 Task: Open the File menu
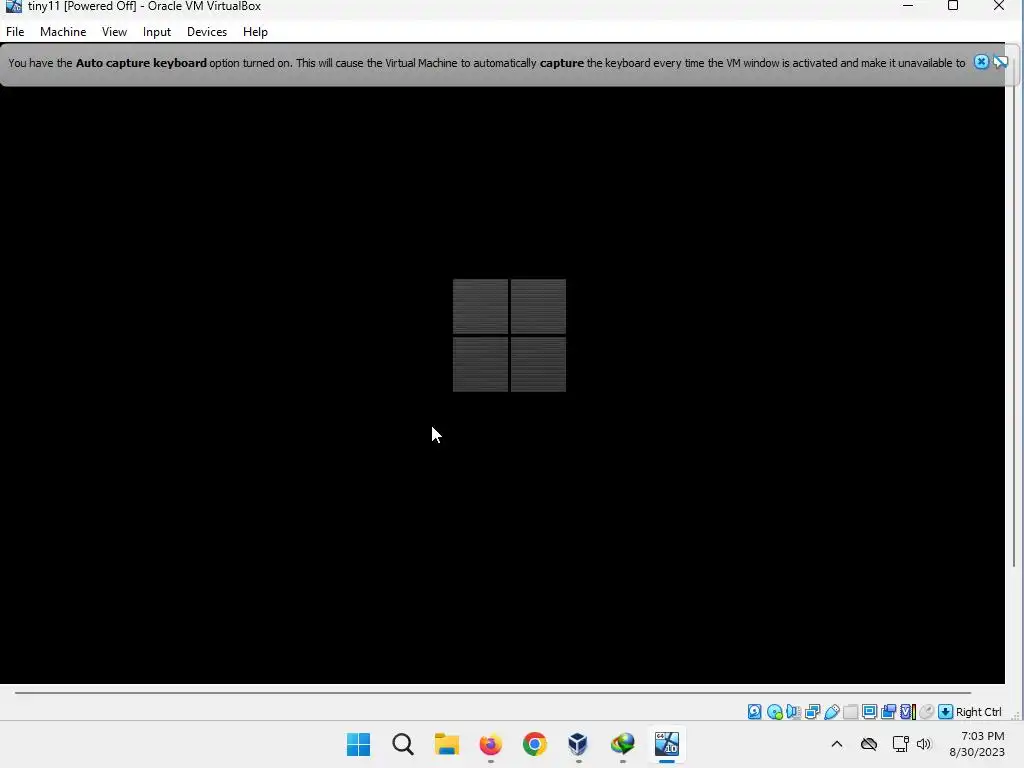coord(15,32)
